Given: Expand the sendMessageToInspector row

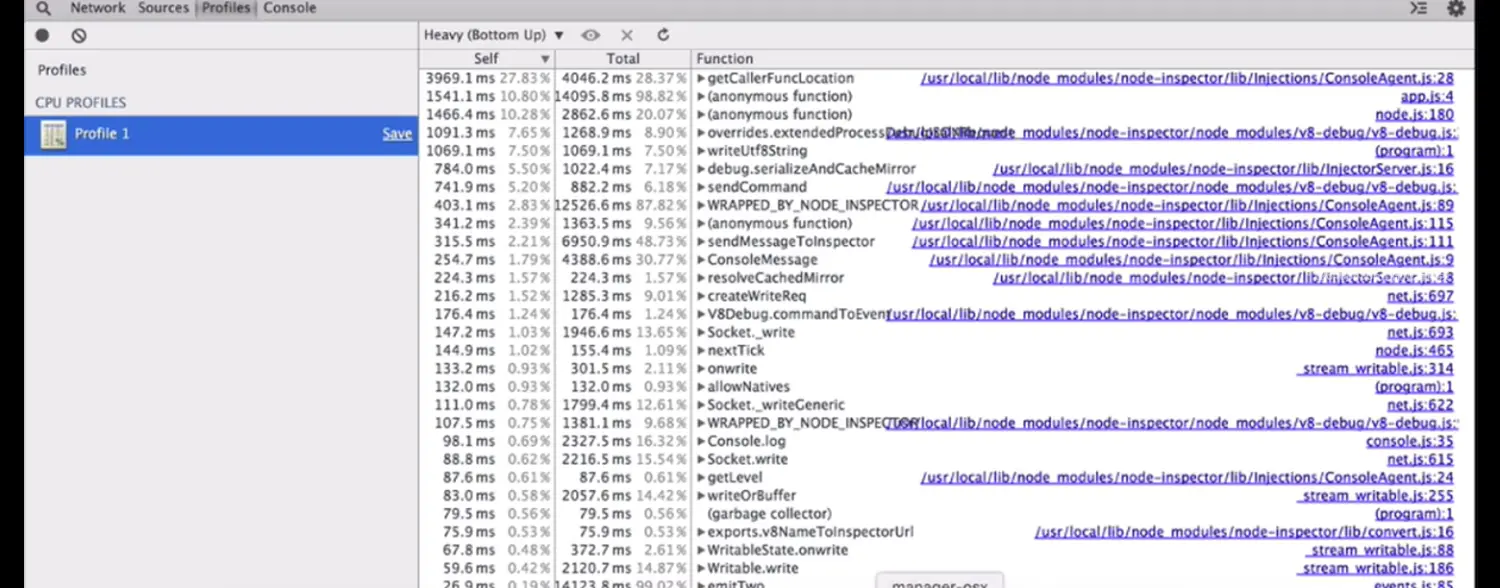Looking at the screenshot, I should tap(702, 242).
